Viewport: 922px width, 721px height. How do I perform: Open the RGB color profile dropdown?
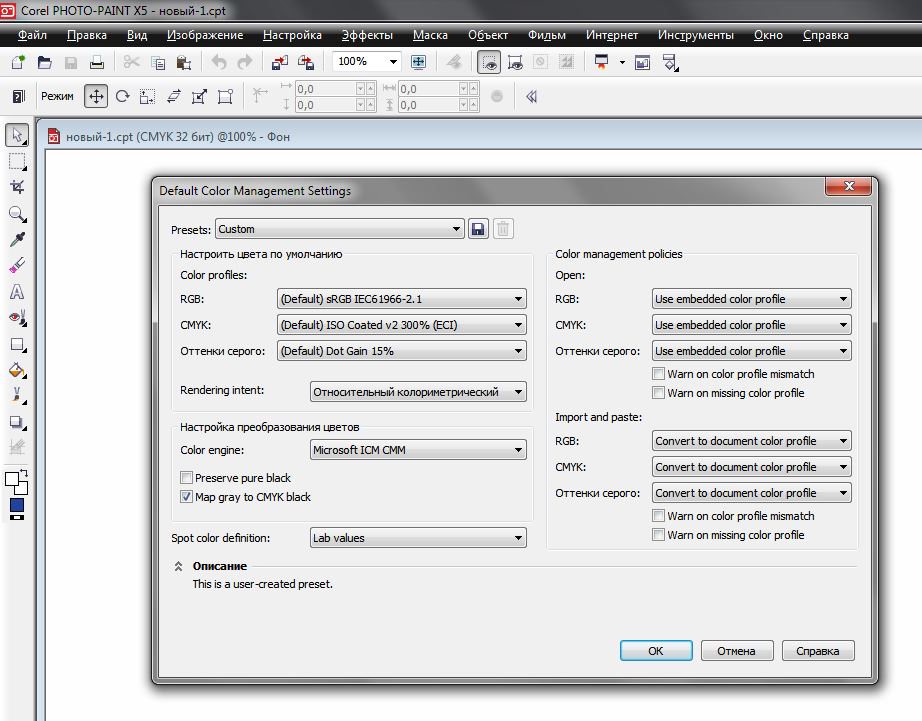(402, 299)
